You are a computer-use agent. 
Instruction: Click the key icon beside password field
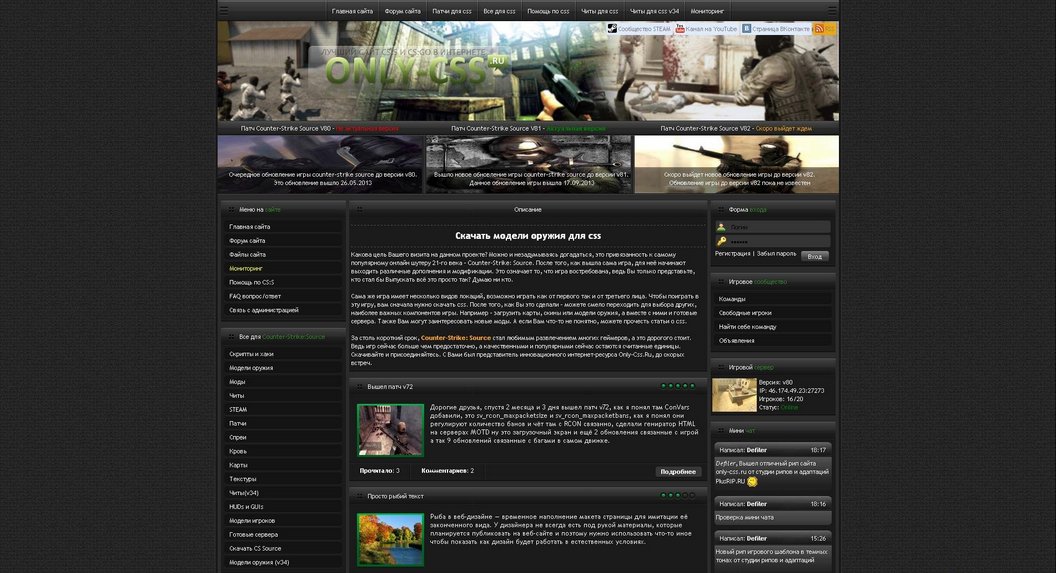[x=721, y=241]
